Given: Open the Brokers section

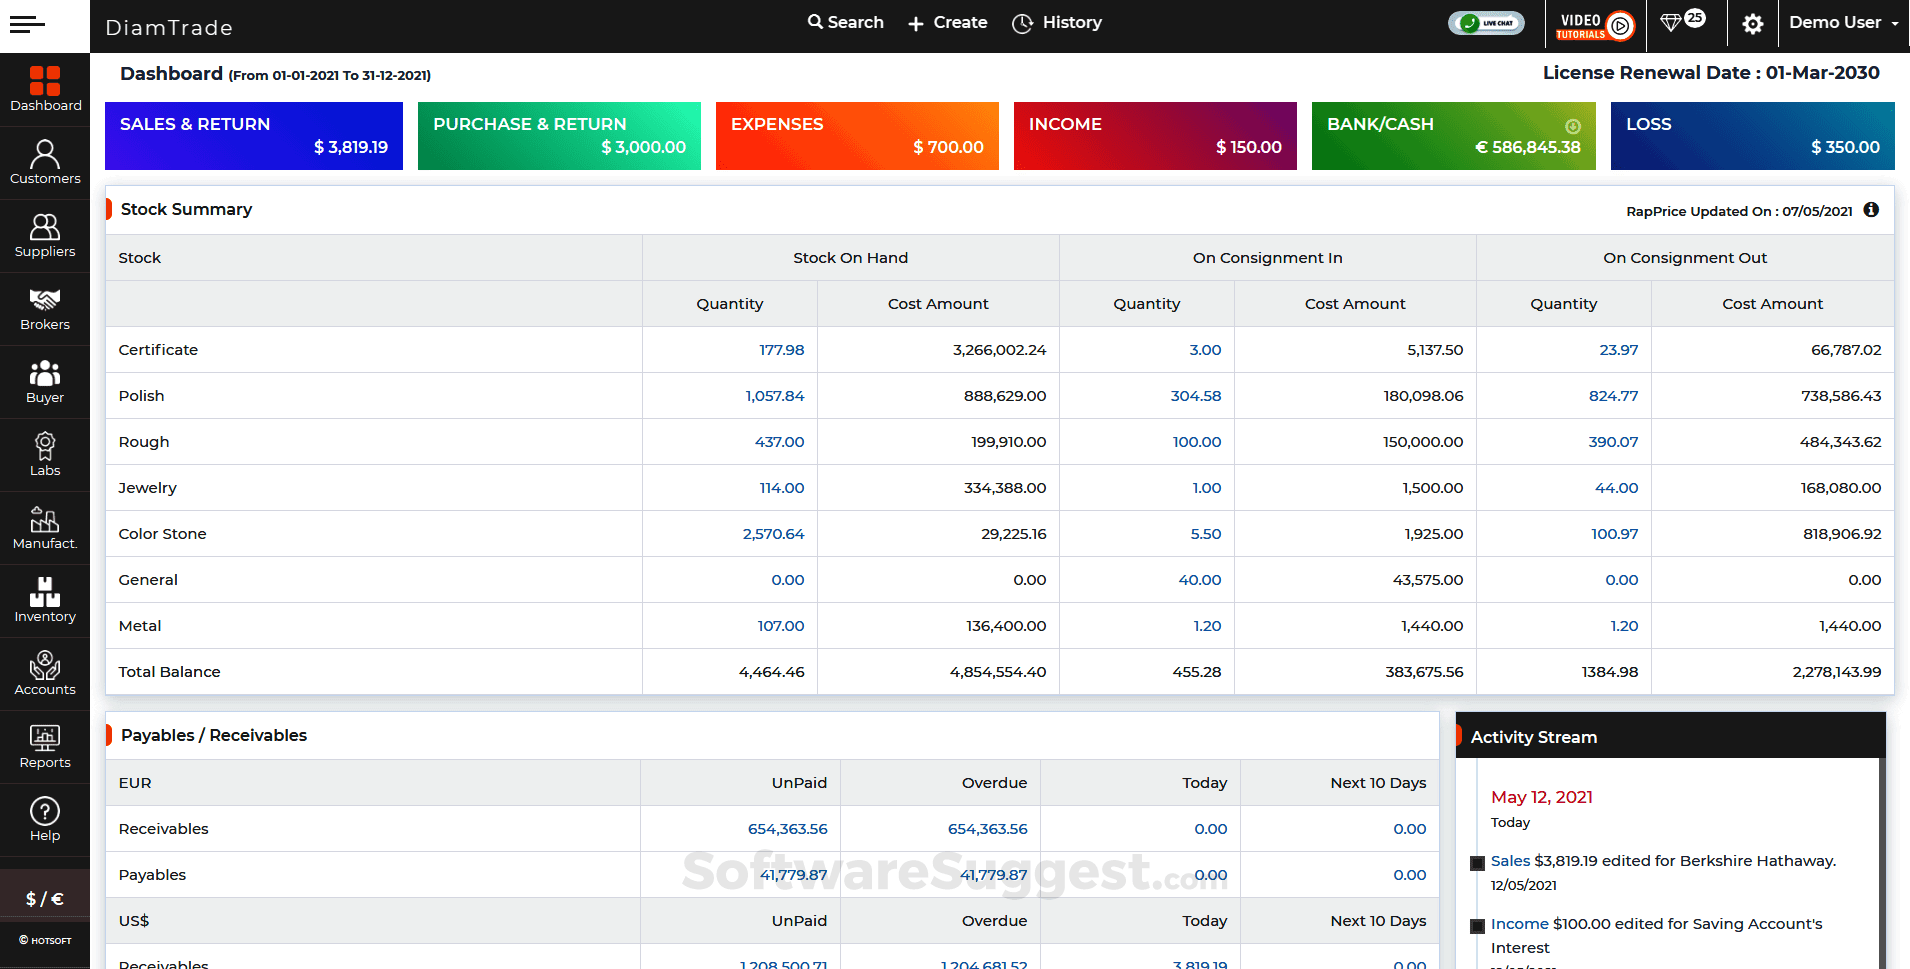Looking at the screenshot, I should (x=44, y=306).
